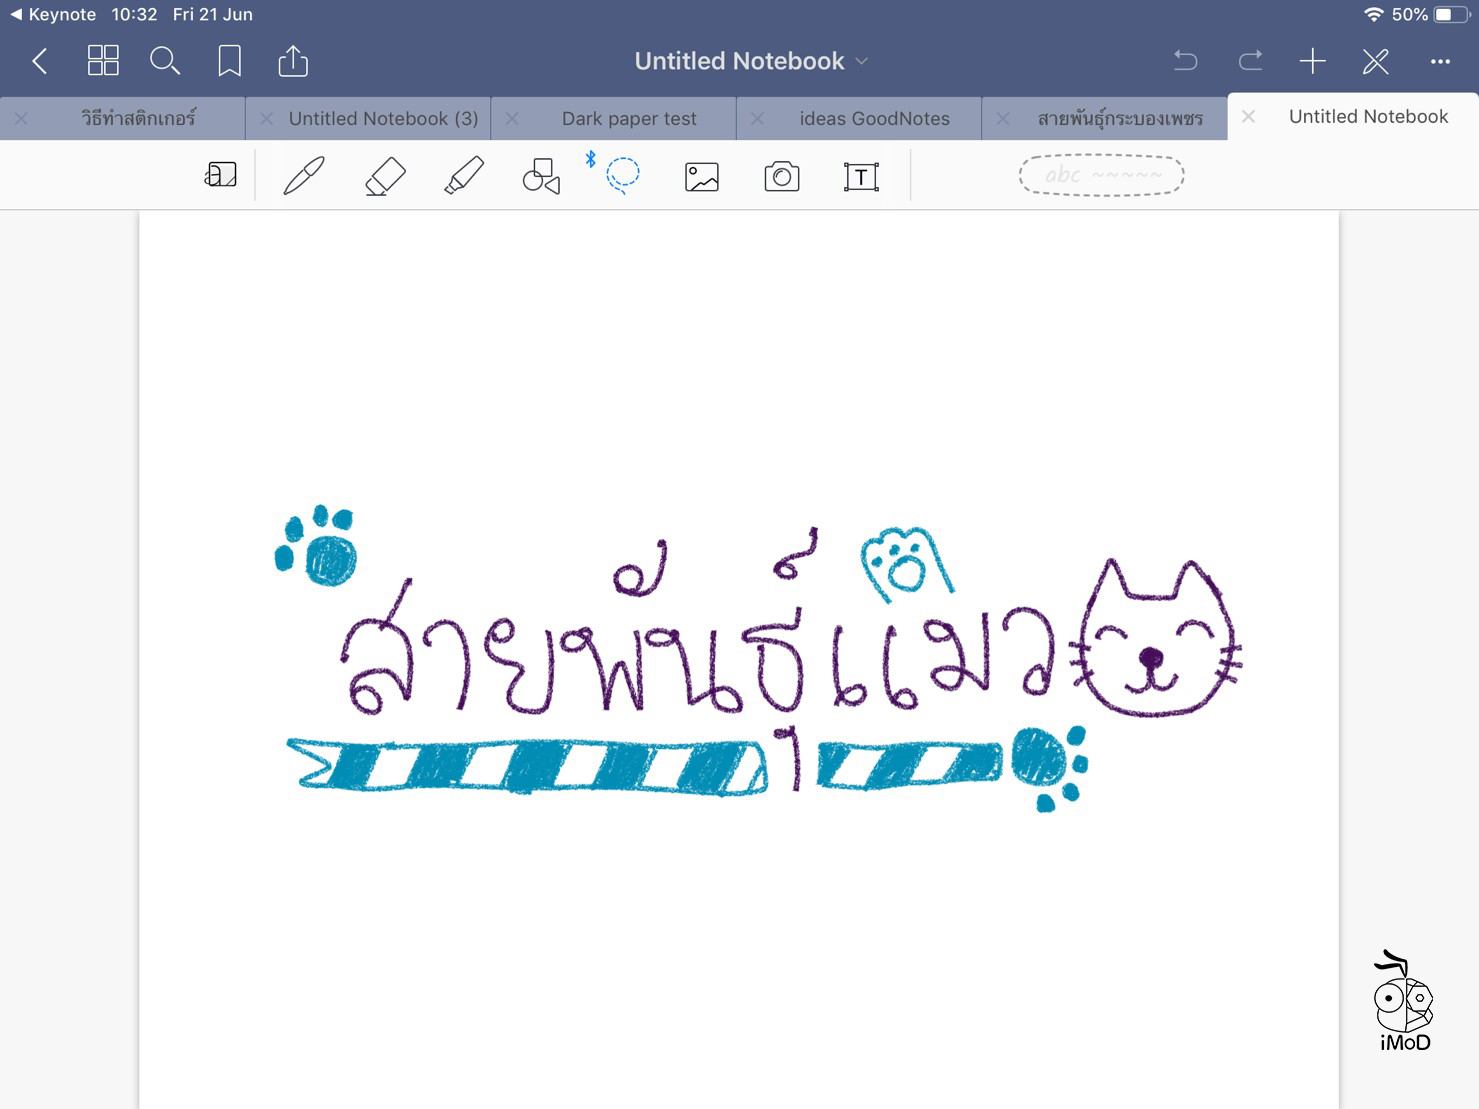Open the Camera tool
This screenshot has height=1109, width=1479.
point(781,177)
